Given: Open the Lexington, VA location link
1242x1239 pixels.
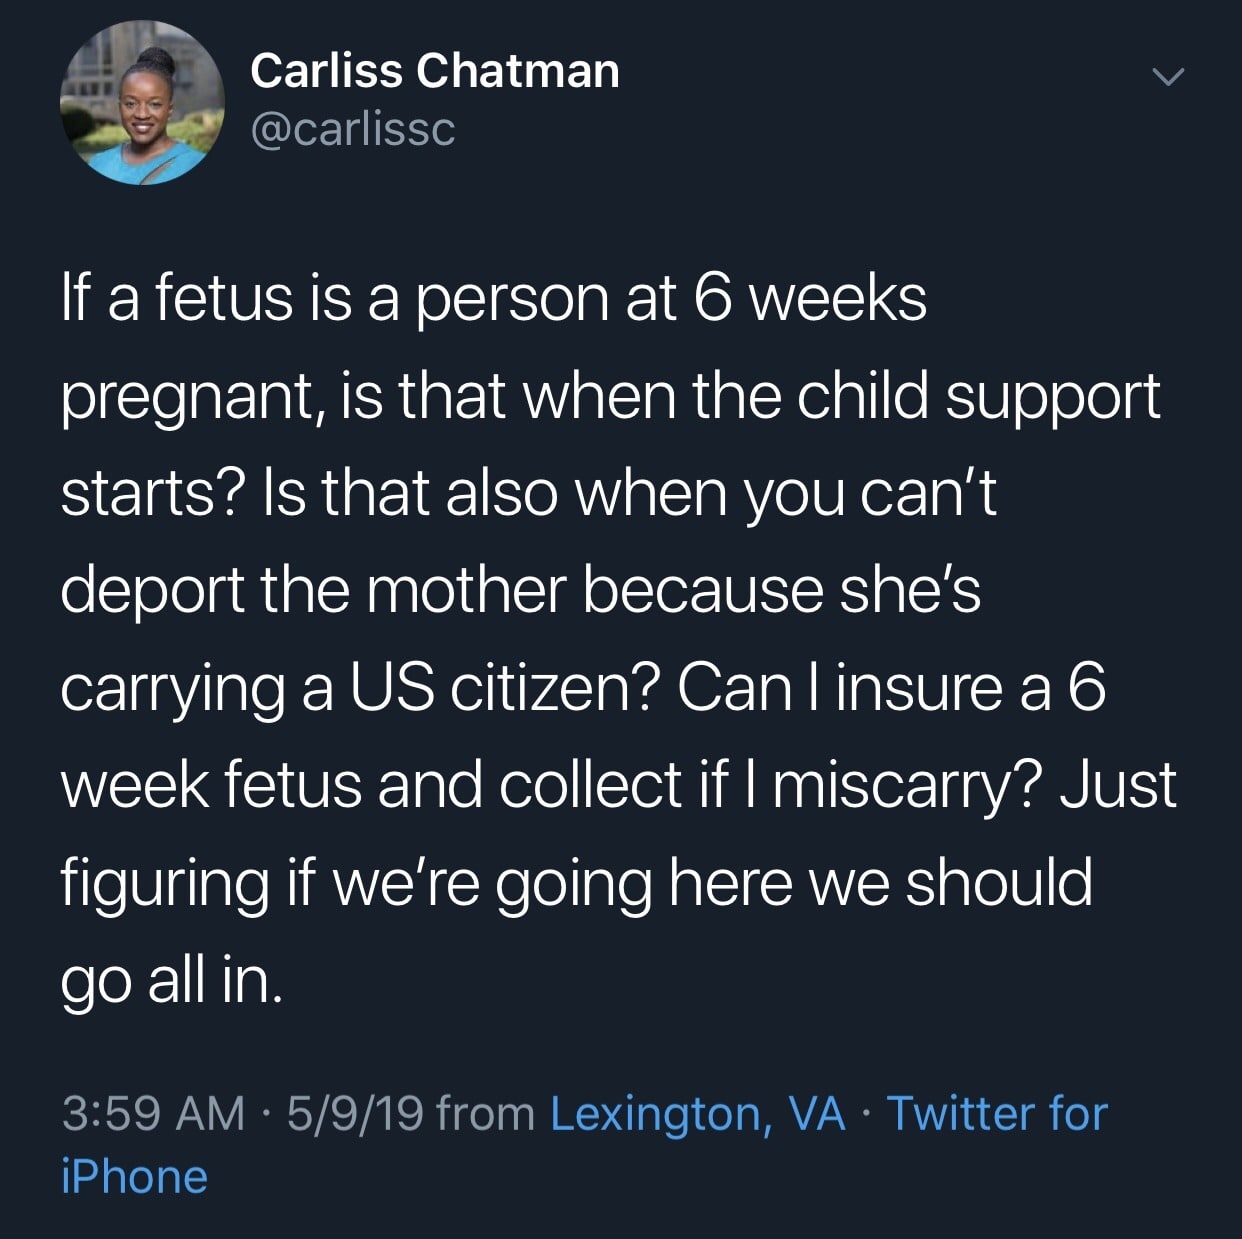Looking at the screenshot, I should (698, 1113).
